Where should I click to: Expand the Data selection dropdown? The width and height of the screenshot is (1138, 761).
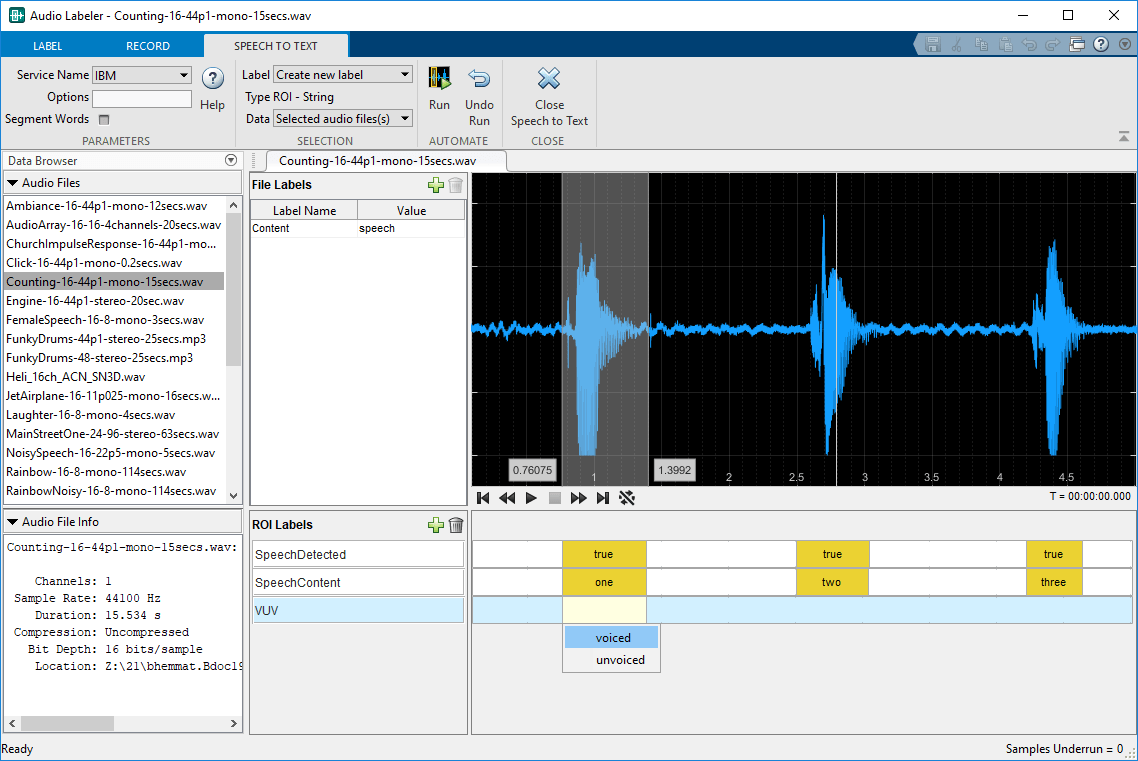coord(342,119)
